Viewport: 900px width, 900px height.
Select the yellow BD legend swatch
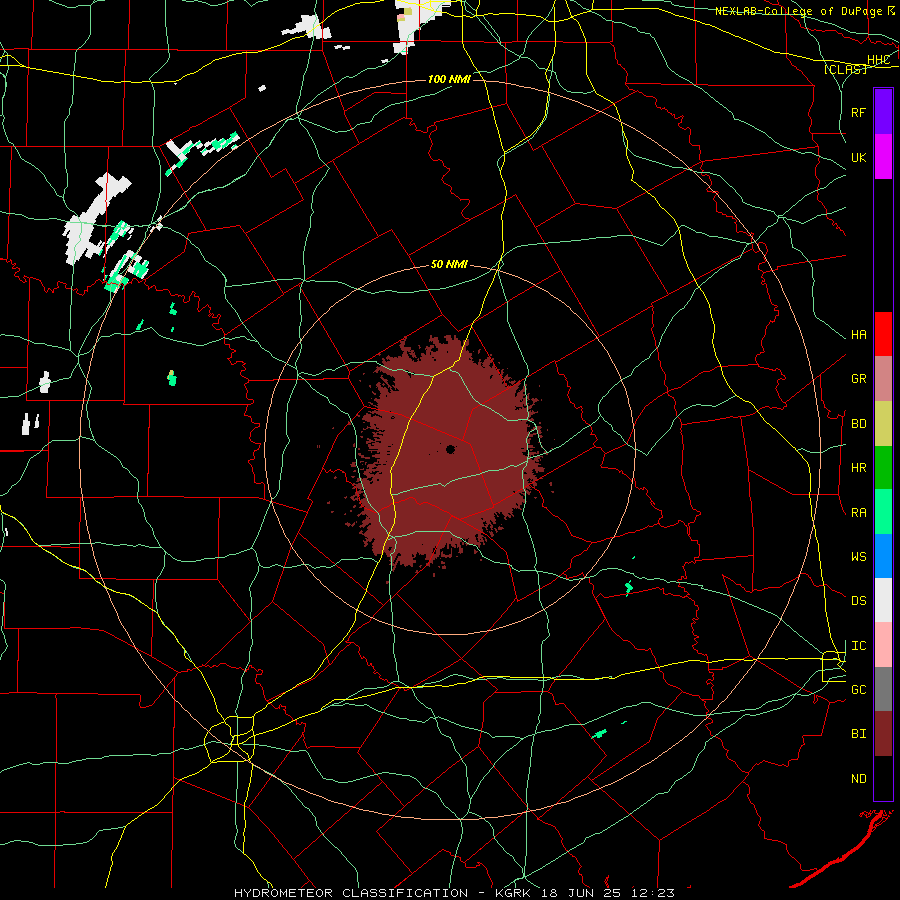click(883, 423)
